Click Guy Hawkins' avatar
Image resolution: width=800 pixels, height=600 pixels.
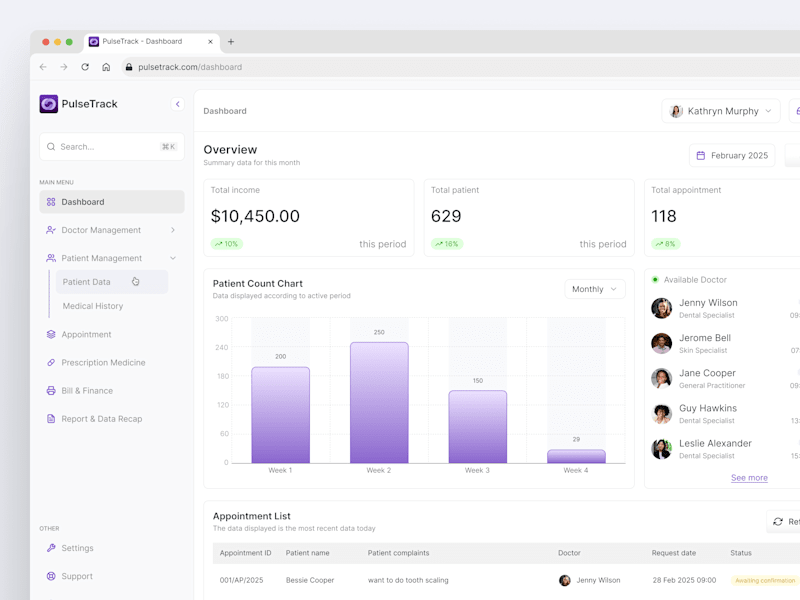pyautogui.click(x=662, y=414)
